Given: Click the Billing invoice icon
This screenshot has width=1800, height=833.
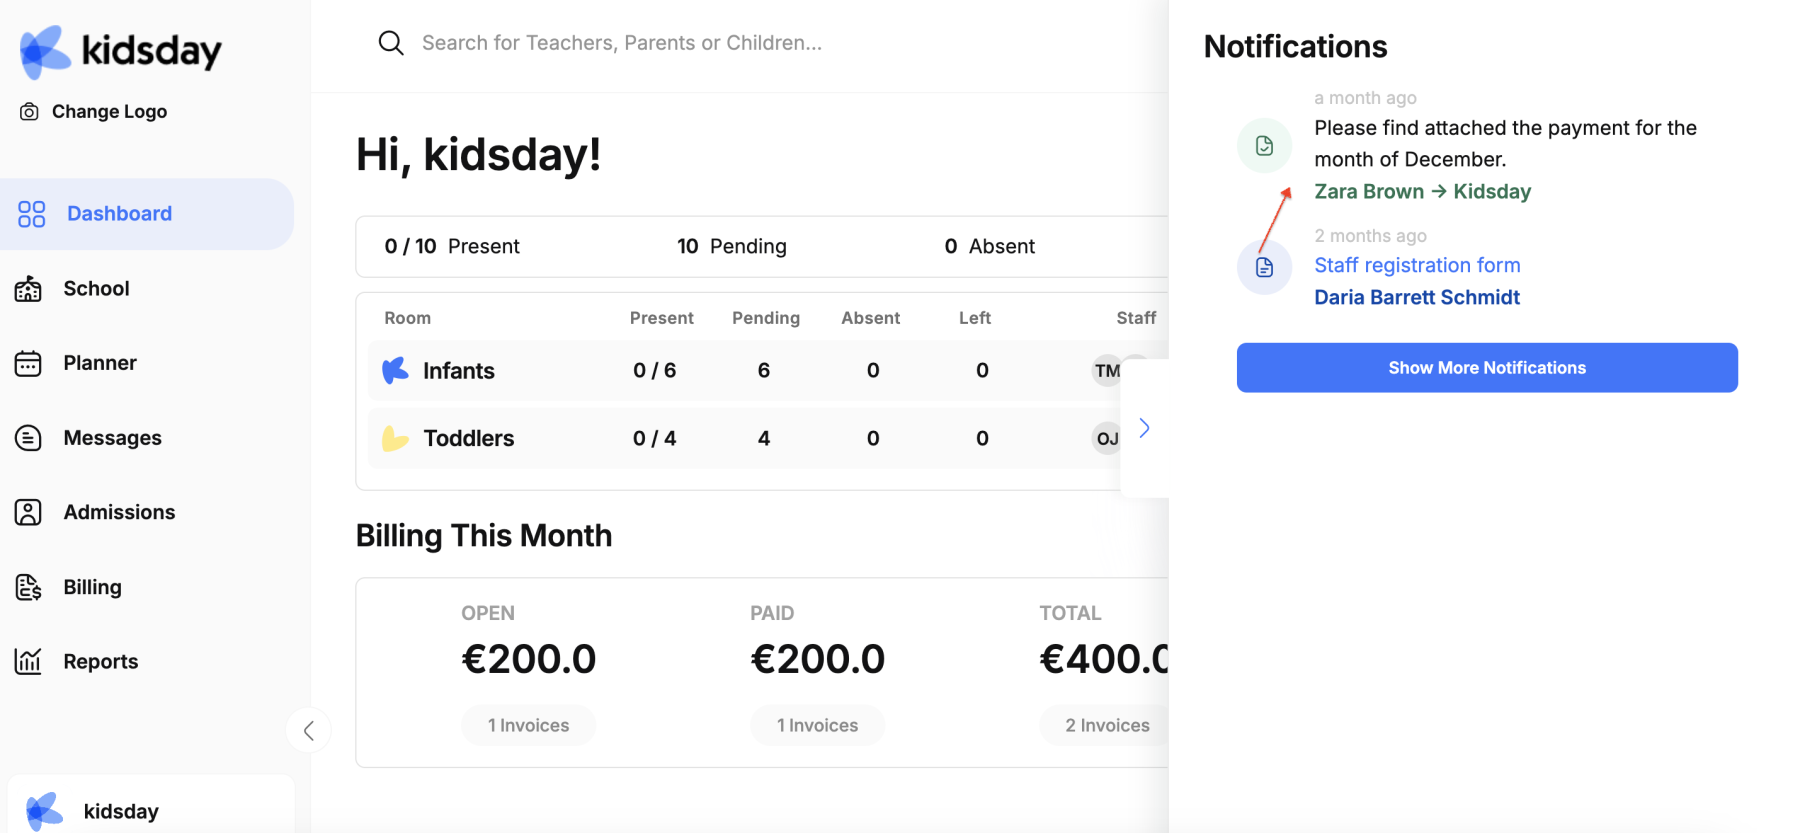Looking at the screenshot, I should (x=28, y=587).
